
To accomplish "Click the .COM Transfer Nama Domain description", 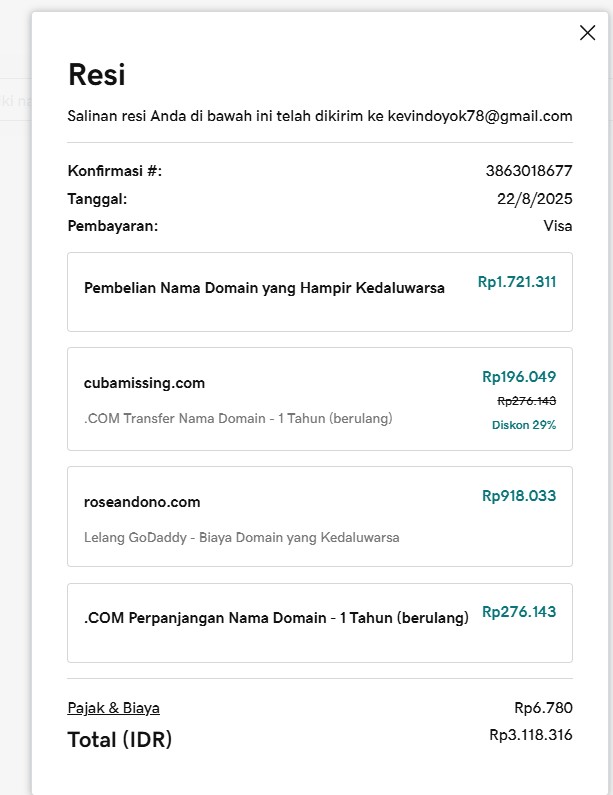I will pos(238,418).
